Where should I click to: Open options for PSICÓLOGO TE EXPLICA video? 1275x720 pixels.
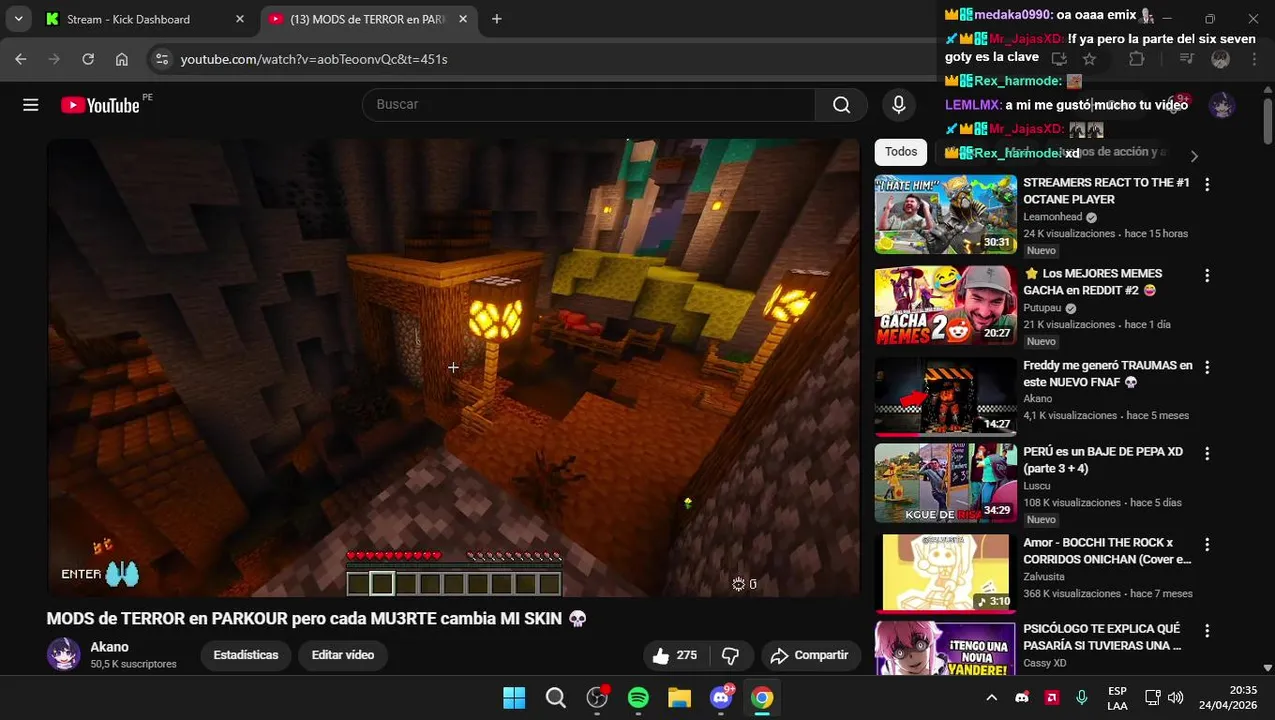(x=1207, y=631)
